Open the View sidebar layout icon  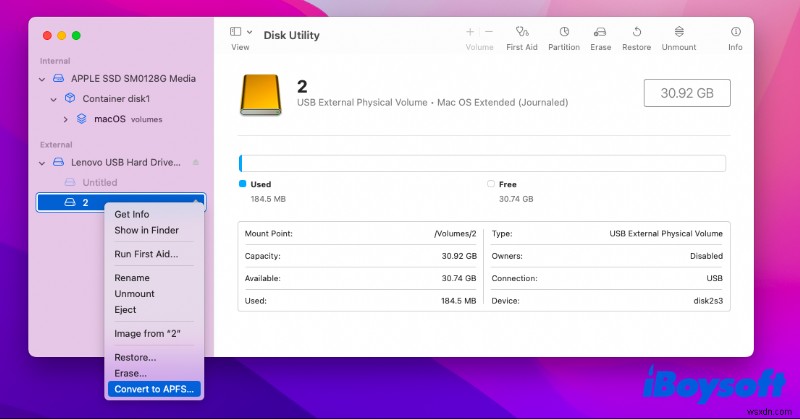tap(235, 32)
